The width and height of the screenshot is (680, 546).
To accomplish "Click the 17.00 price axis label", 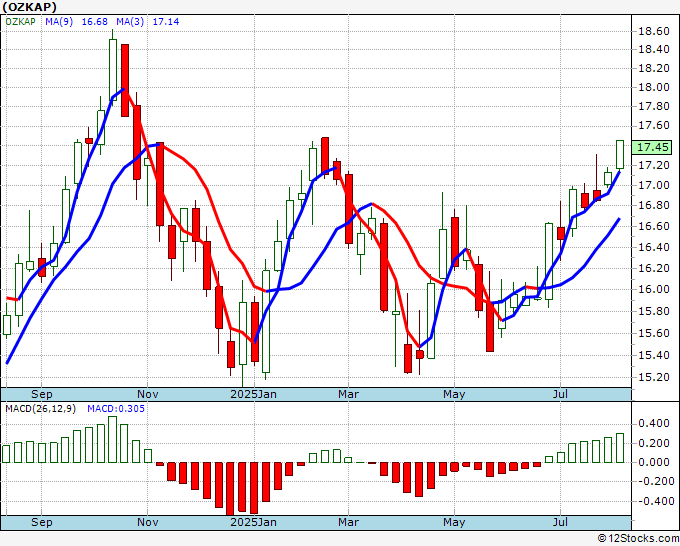I will (654, 186).
